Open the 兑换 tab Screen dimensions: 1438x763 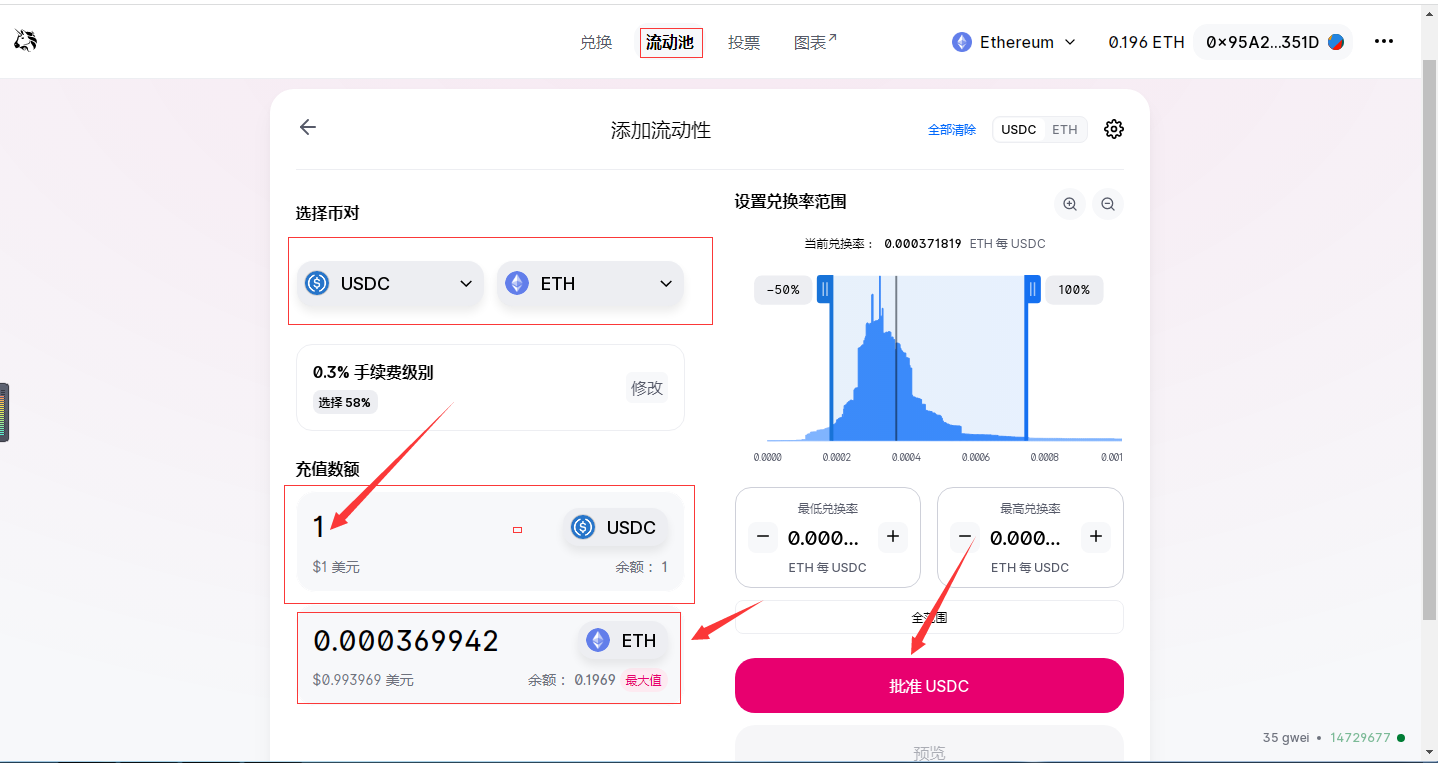(596, 42)
